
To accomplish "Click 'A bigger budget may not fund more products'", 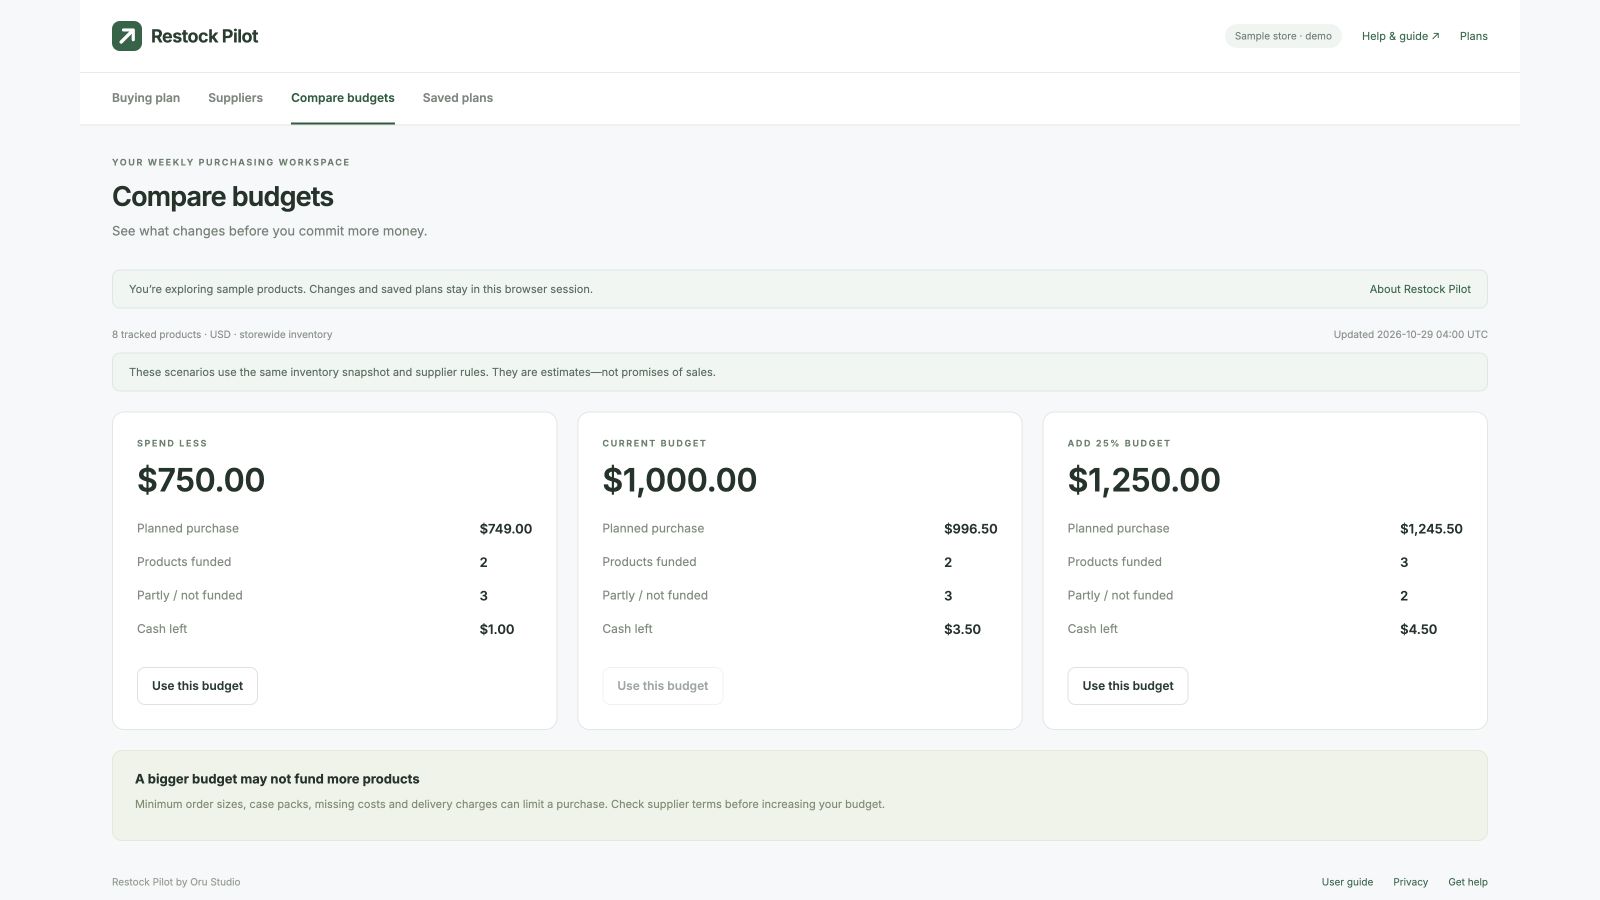I will (277, 779).
